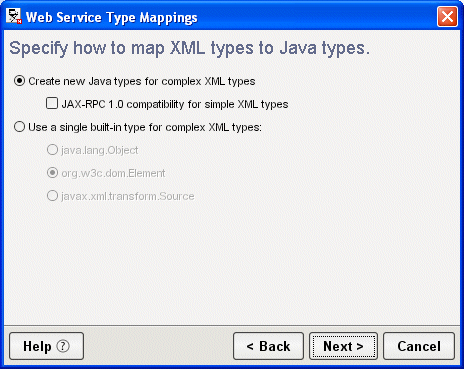Click the 'Specify how to map XML types' heading
This screenshot has width=464, height=369.
(x=189, y=48)
